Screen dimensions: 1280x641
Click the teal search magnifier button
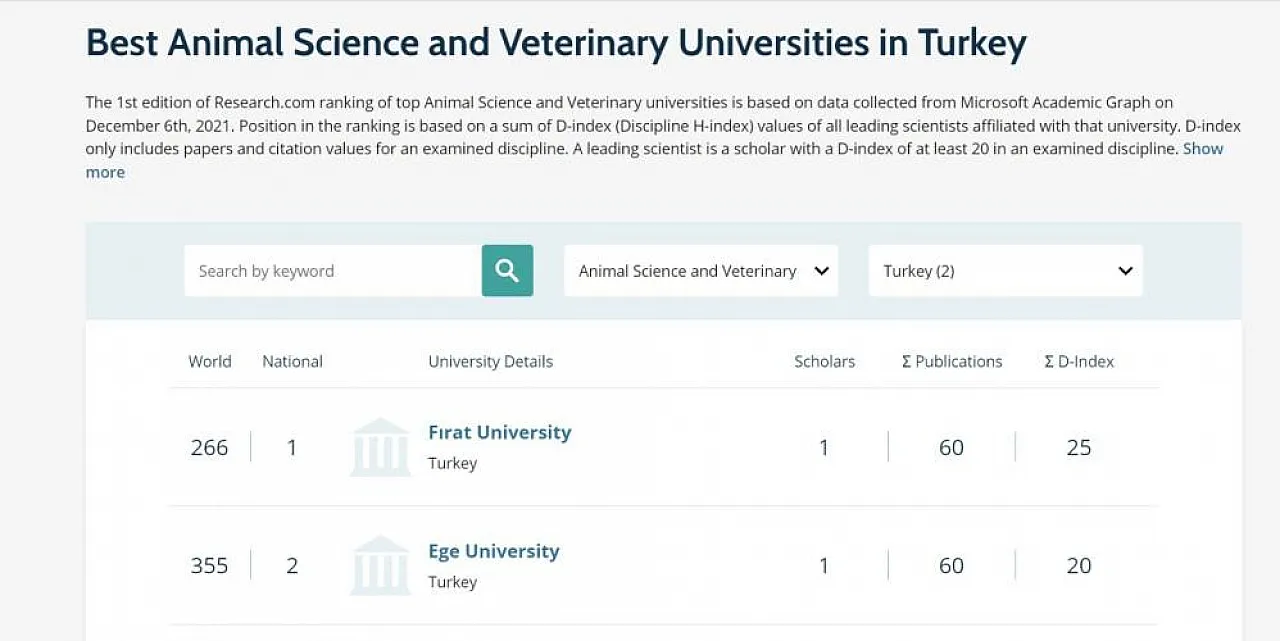point(507,271)
